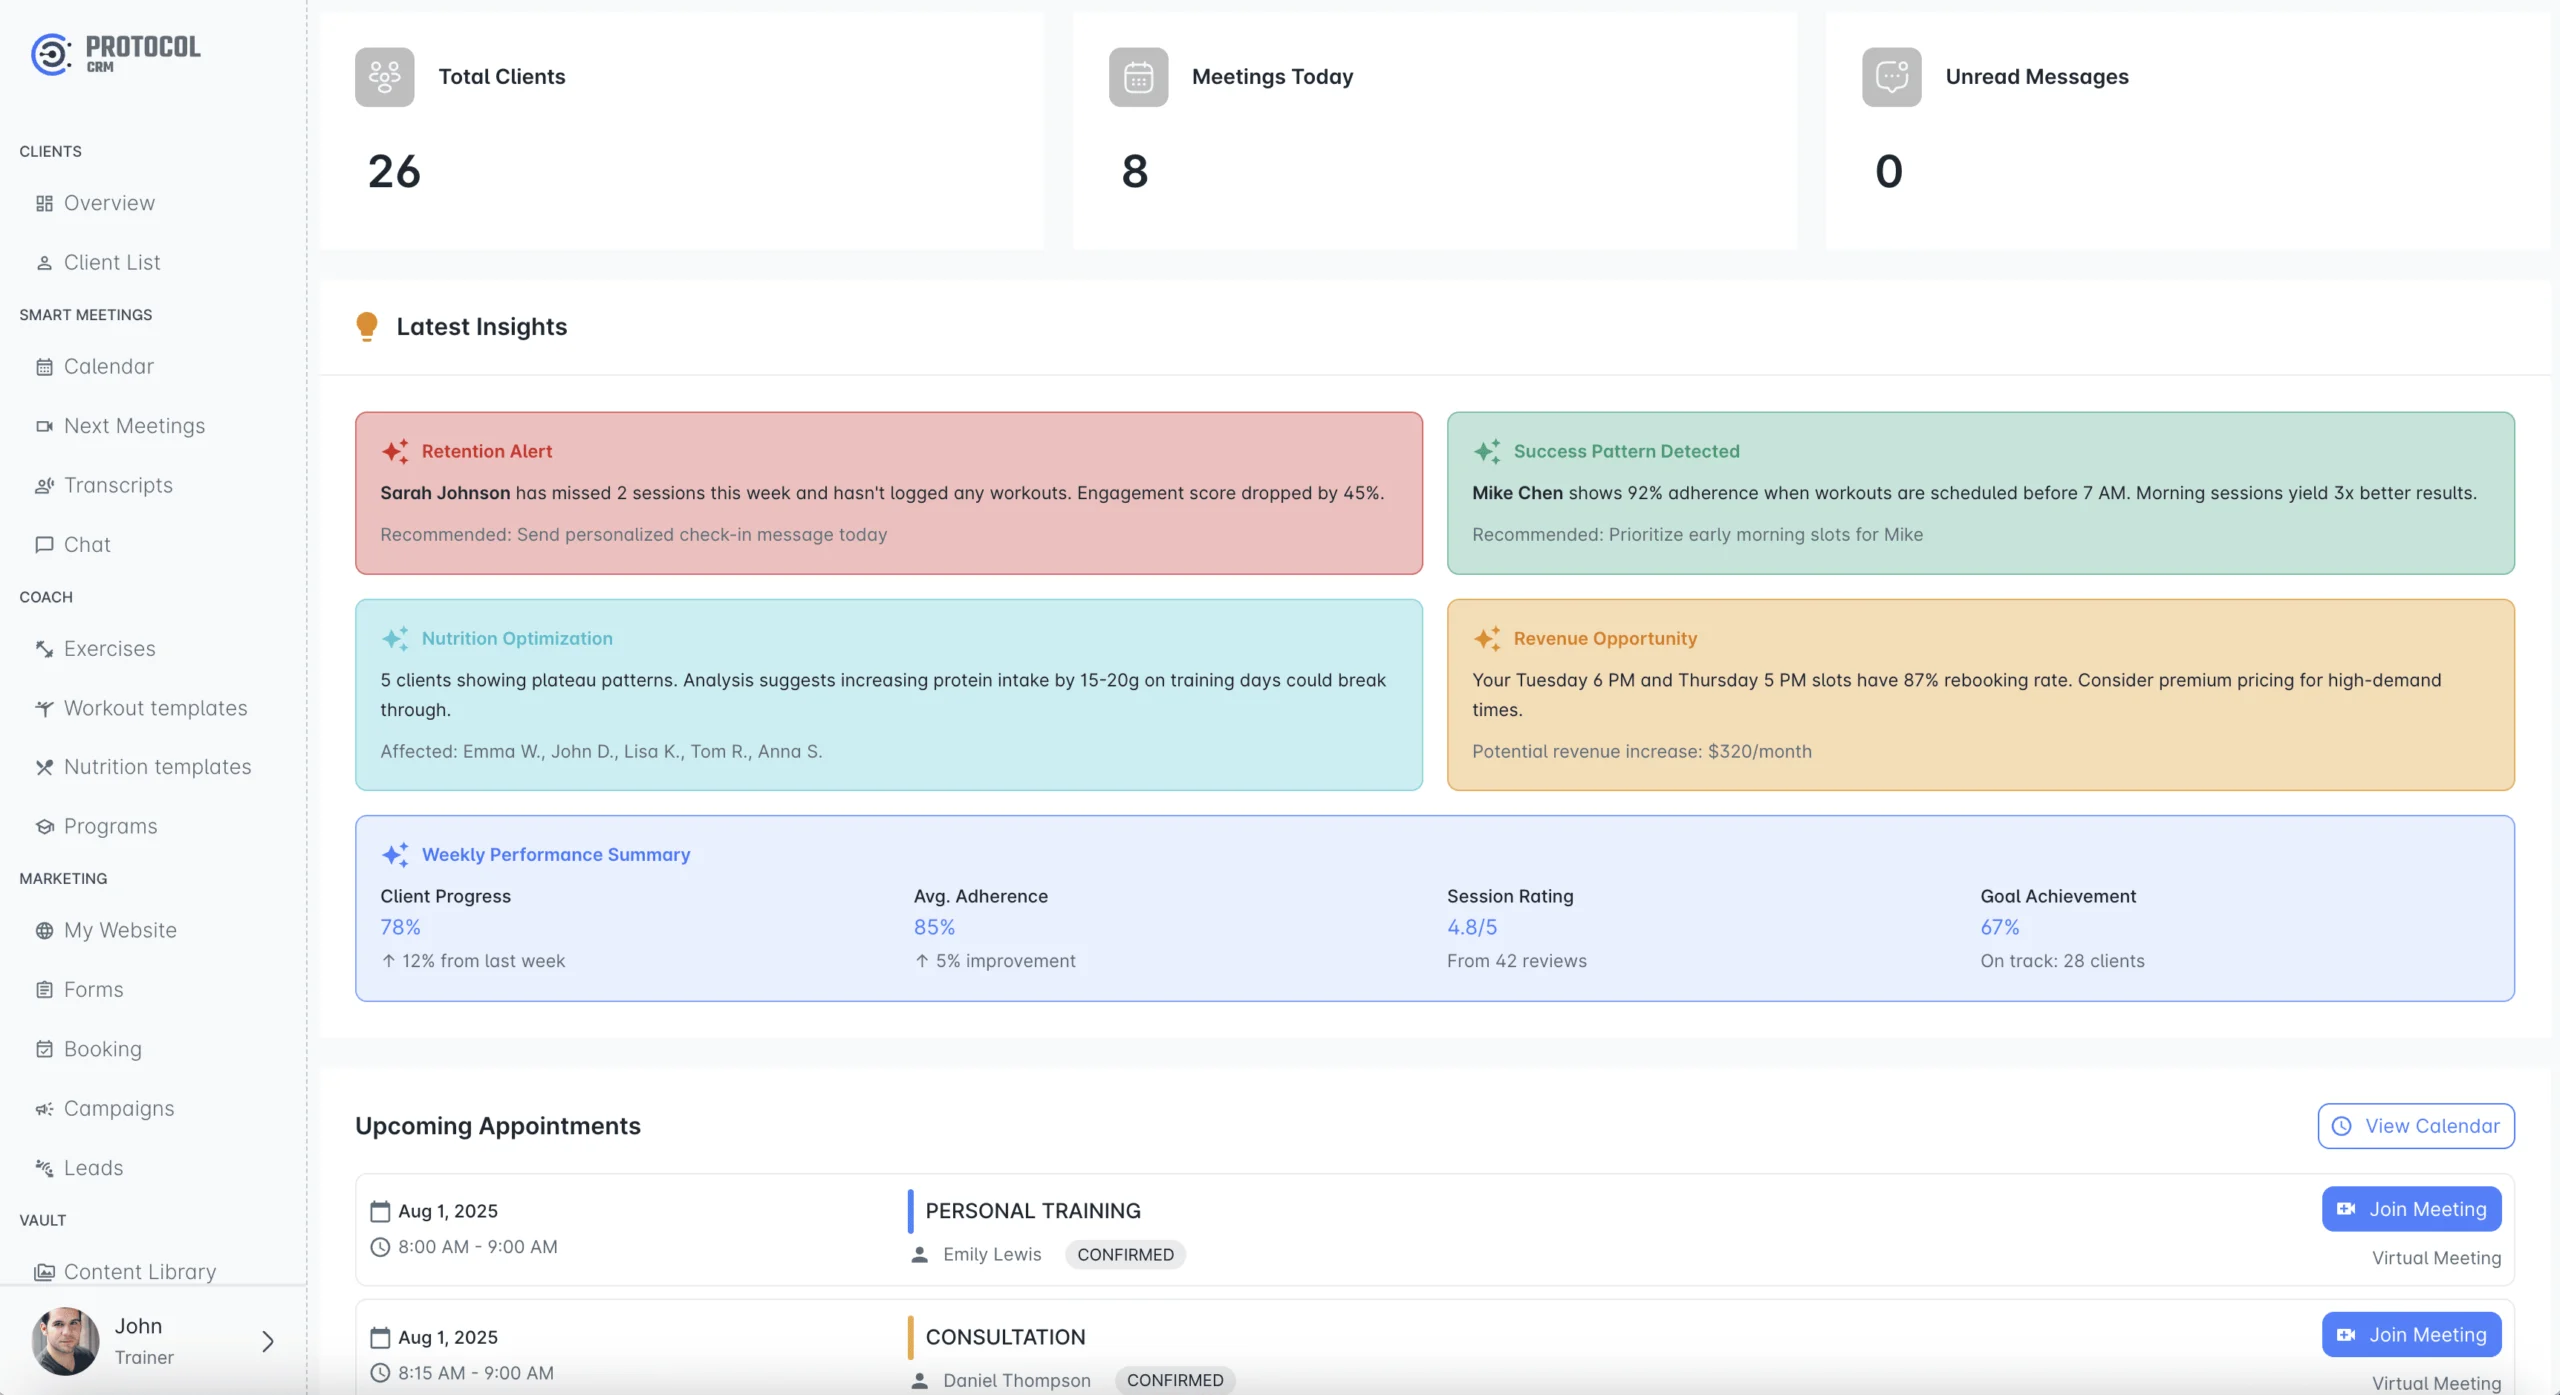Viewport: 2560px width, 1395px height.
Task: Open Transcripts from the sidebar
Action: 118,485
